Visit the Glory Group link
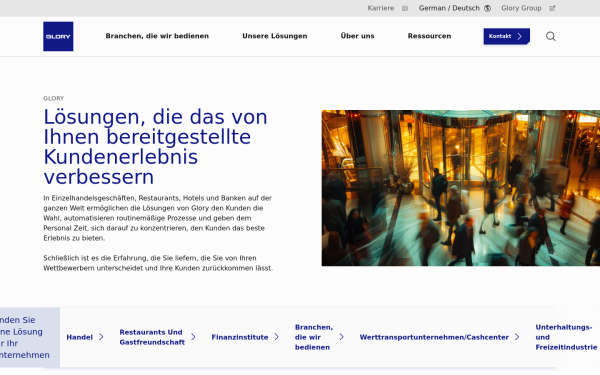600x375 pixels. (522, 8)
